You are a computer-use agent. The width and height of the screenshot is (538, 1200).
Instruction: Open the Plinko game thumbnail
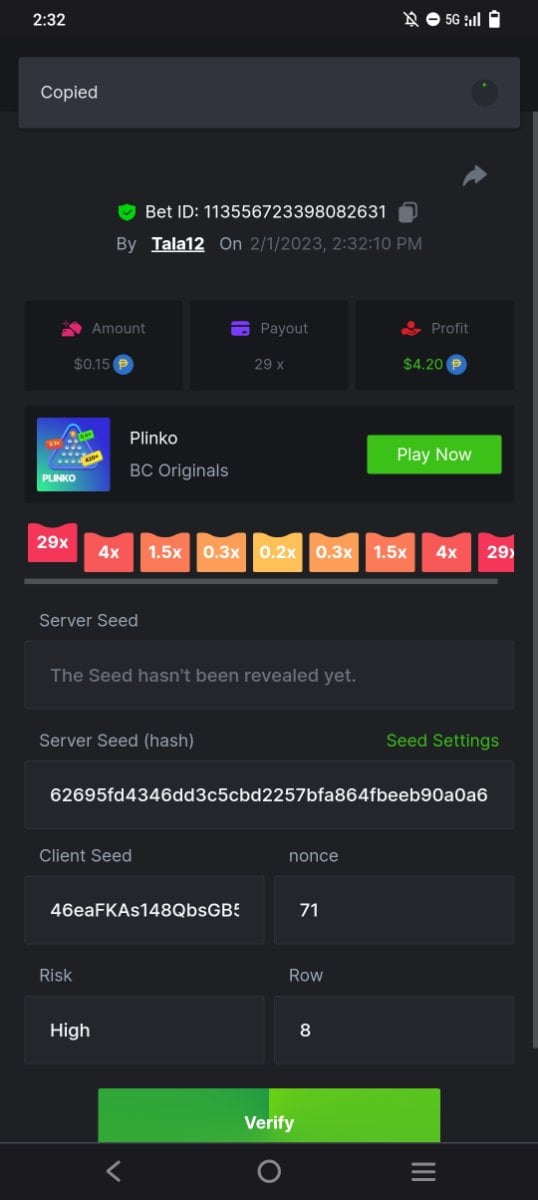[74, 454]
